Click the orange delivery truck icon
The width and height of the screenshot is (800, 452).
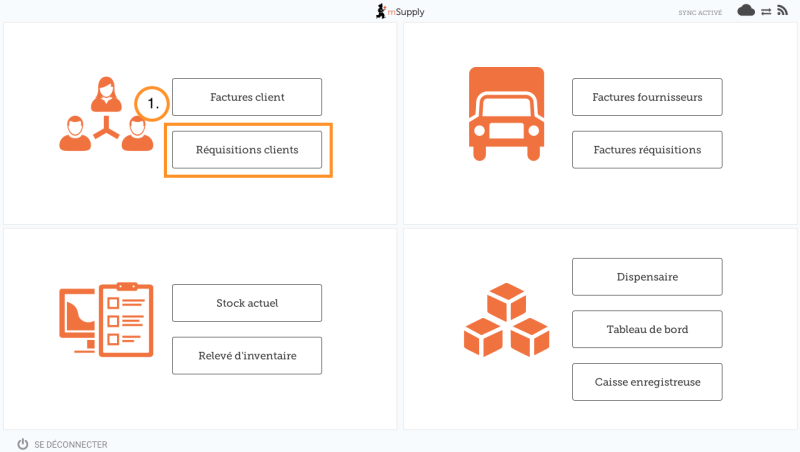[x=506, y=113]
